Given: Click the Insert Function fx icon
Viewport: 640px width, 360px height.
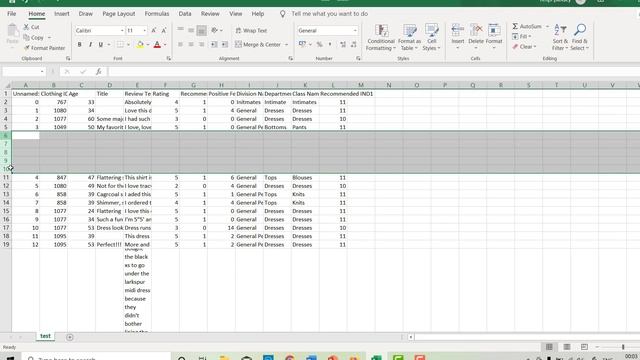Looking at the screenshot, I should pos(98,72).
